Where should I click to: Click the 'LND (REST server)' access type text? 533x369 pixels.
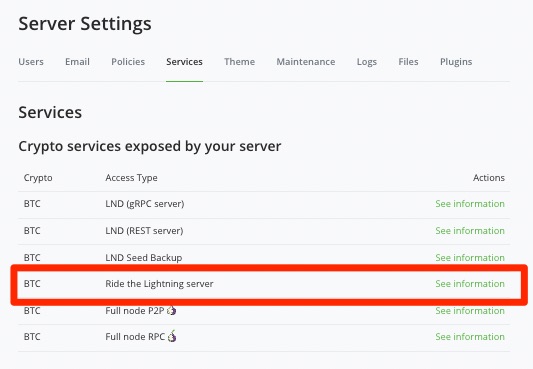(144, 231)
